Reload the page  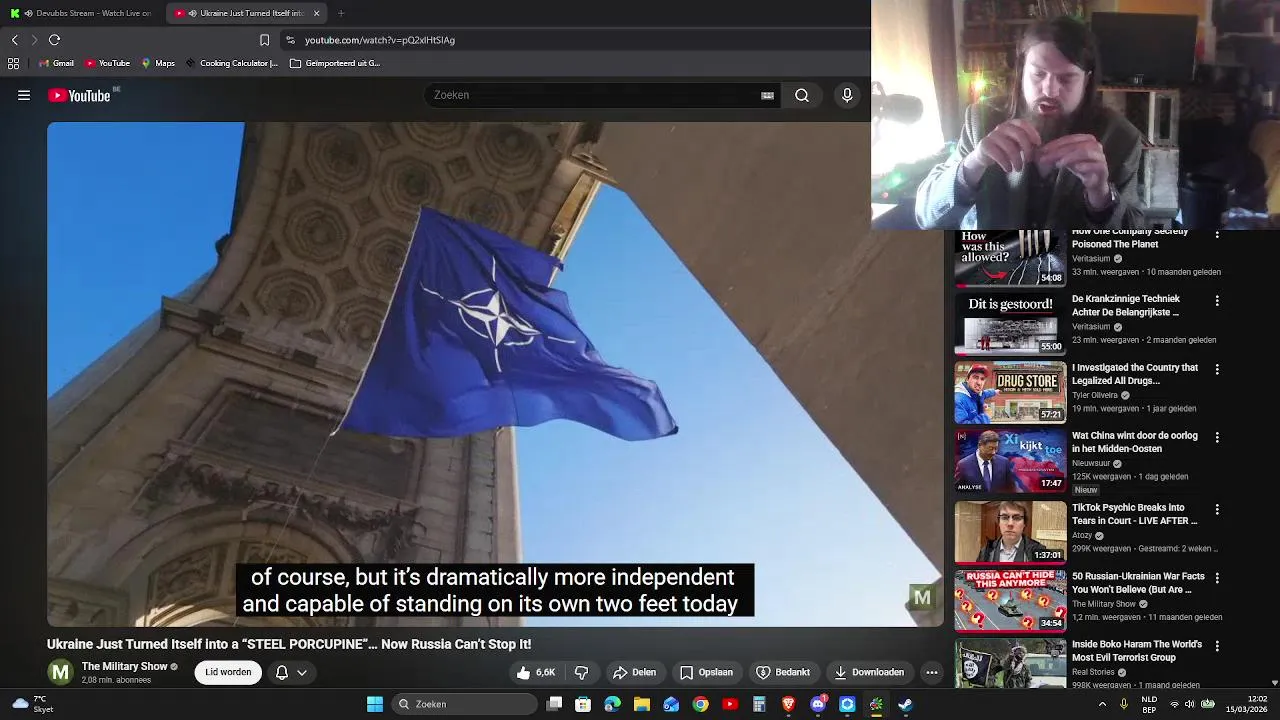(x=54, y=40)
